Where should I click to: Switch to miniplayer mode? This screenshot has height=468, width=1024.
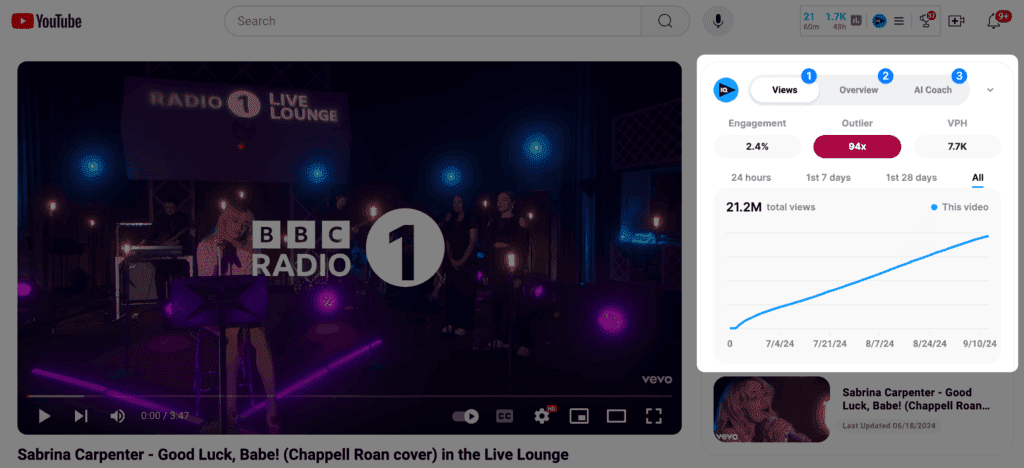coord(579,416)
